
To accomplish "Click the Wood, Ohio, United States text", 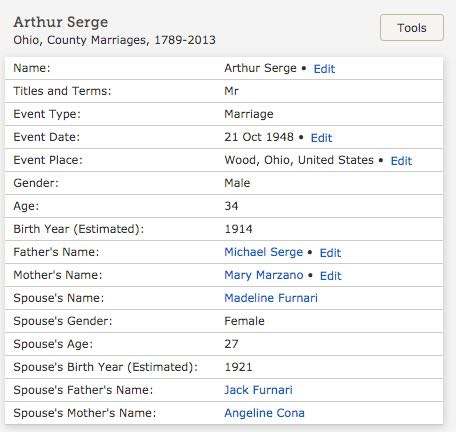I will click(x=299, y=160).
